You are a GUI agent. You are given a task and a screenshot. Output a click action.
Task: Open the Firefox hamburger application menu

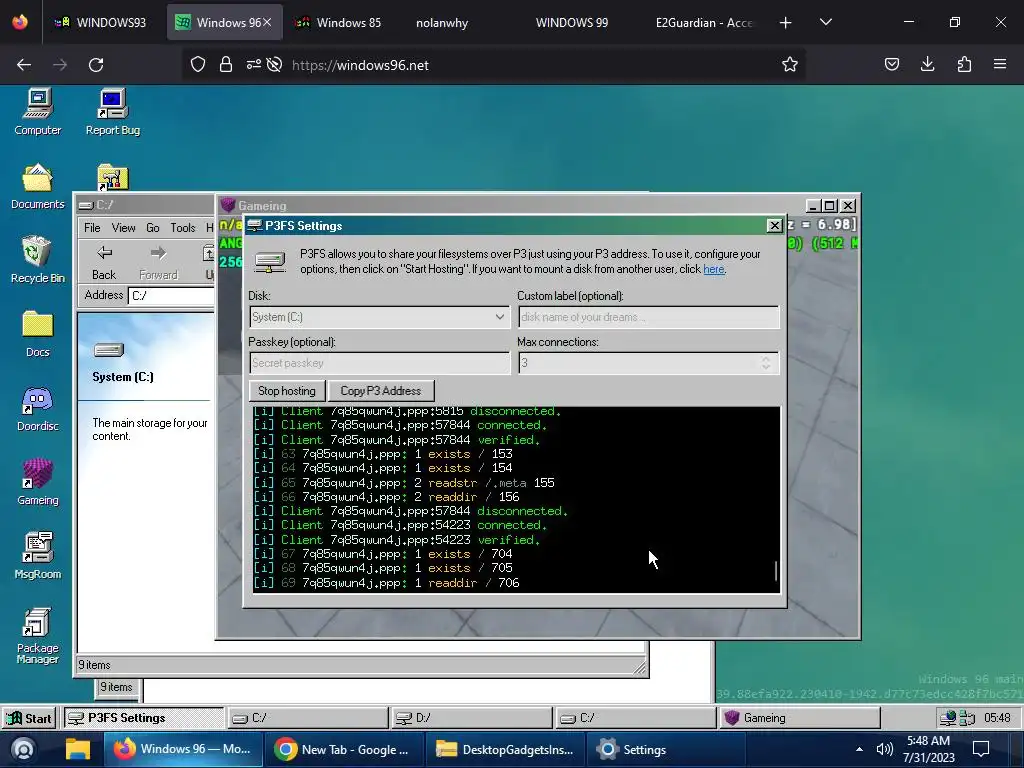pos(1000,65)
